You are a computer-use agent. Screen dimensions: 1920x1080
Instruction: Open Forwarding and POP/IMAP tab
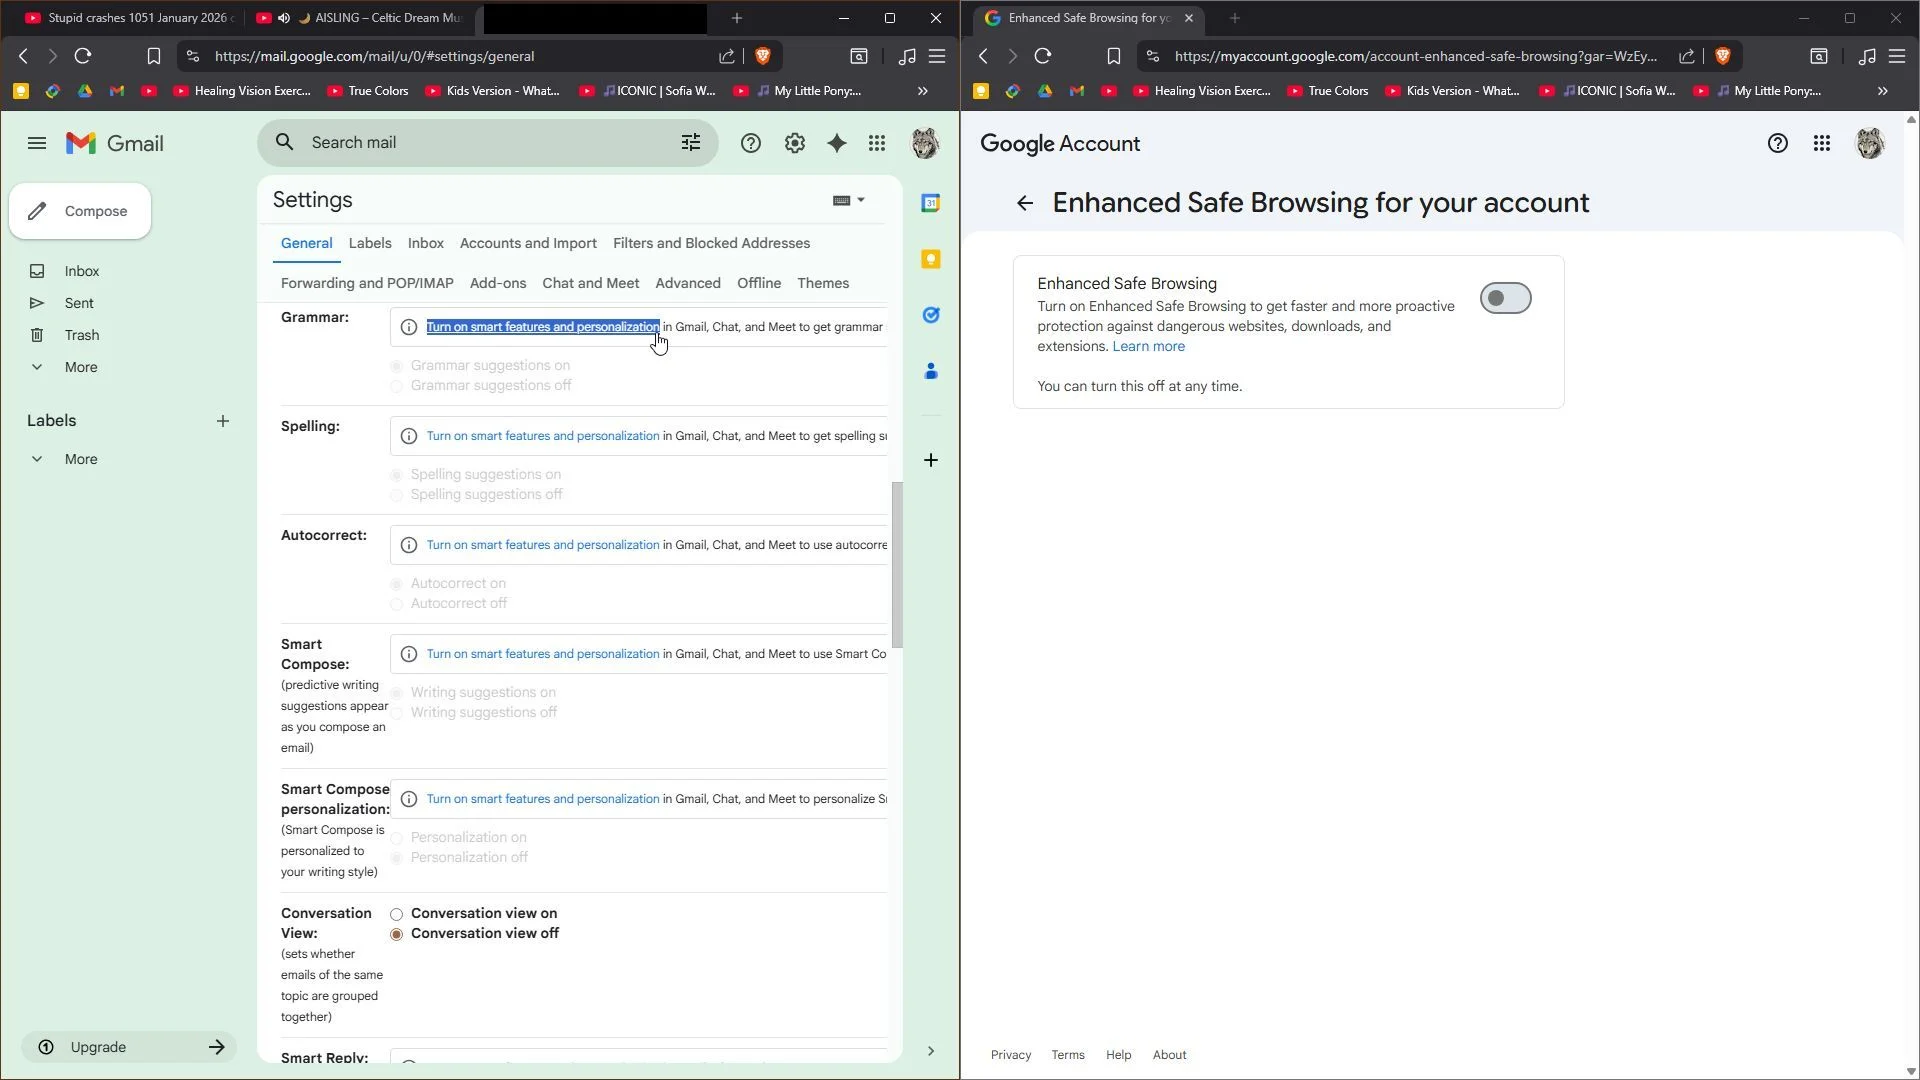[367, 283]
